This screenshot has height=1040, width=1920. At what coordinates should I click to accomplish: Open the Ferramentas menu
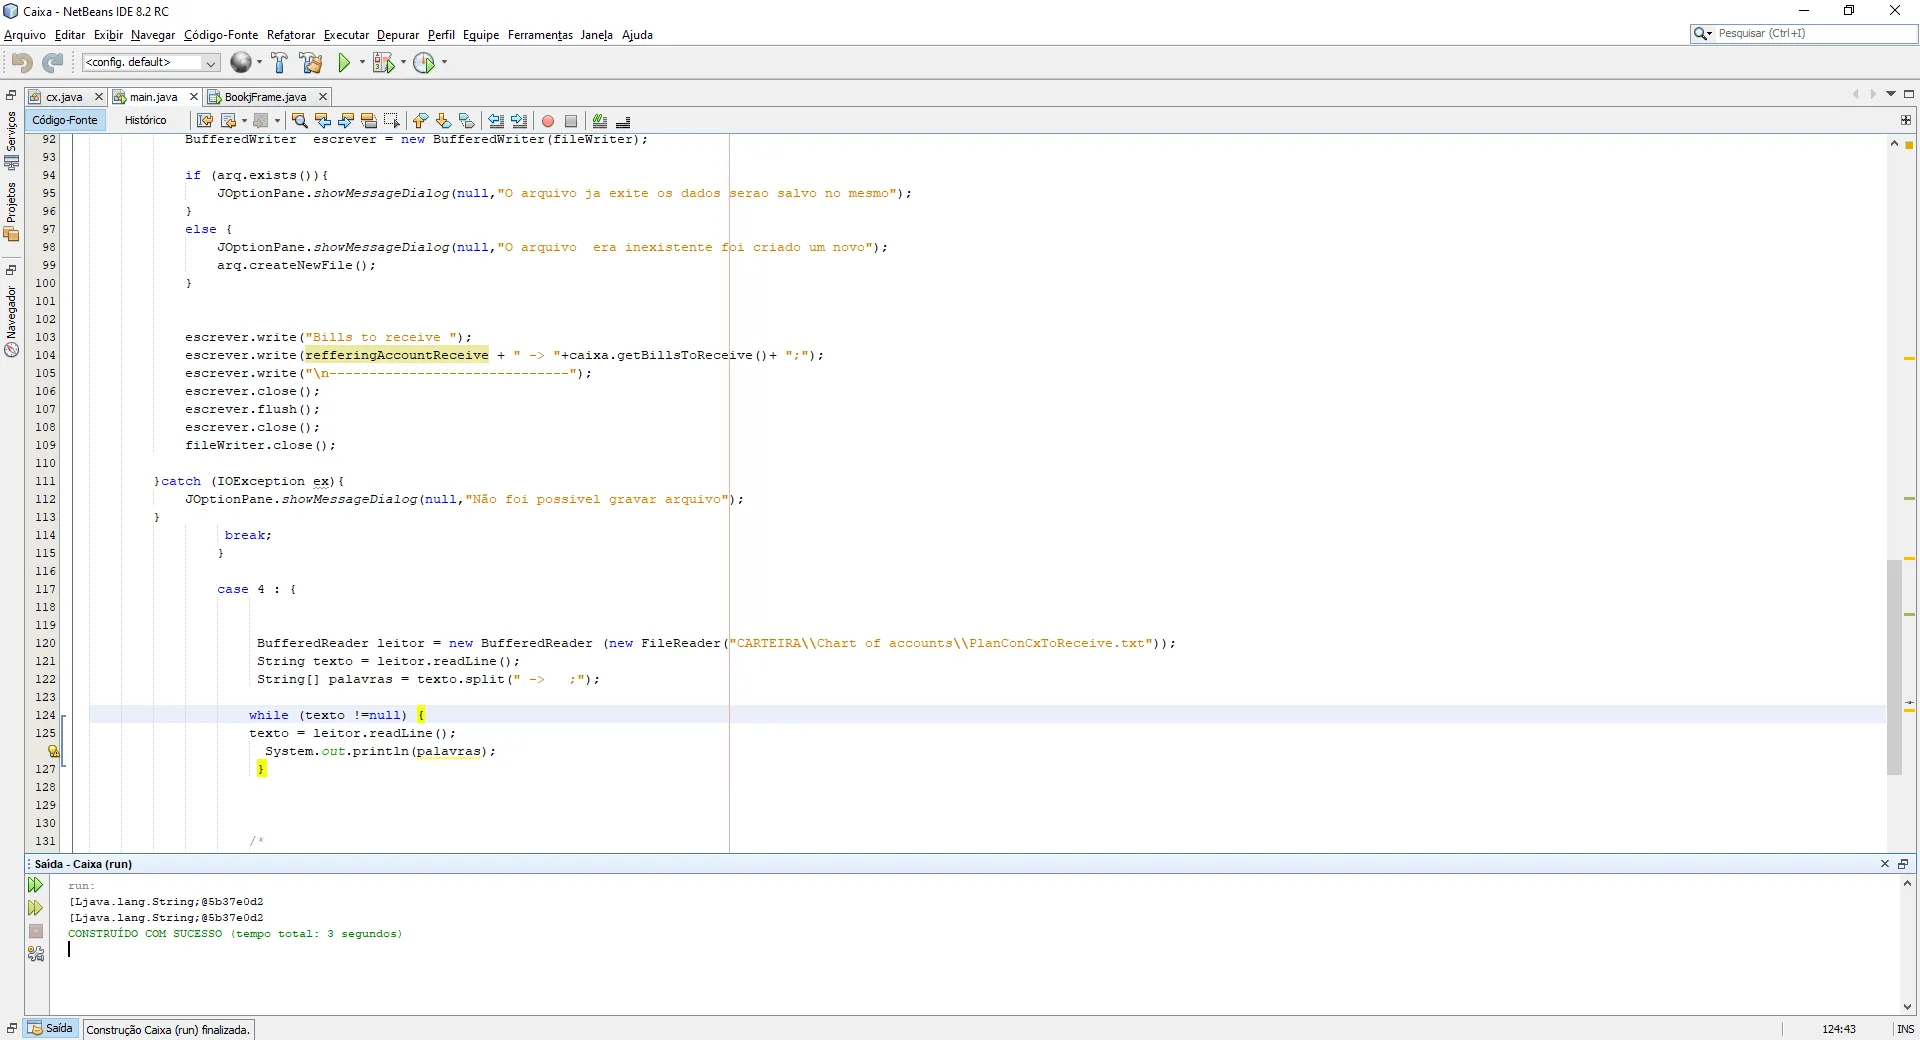[x=540, y=35]
